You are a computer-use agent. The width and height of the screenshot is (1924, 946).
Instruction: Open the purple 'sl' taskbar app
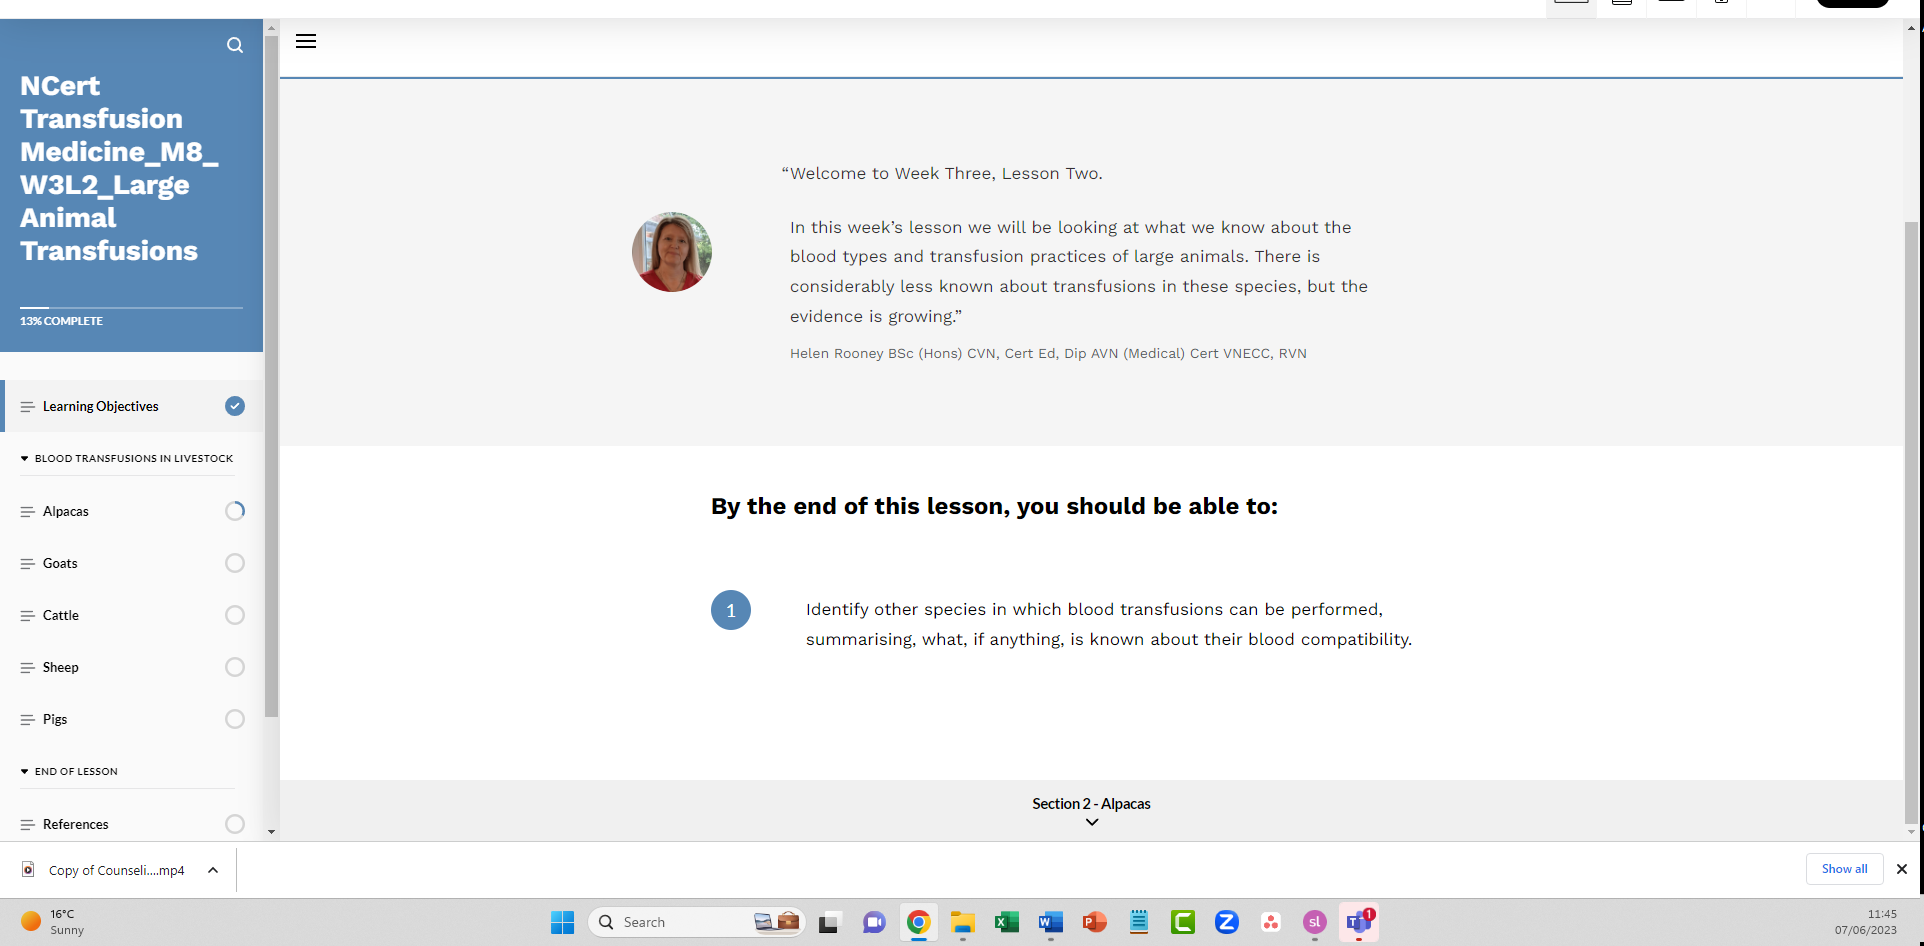[1315, 922]
